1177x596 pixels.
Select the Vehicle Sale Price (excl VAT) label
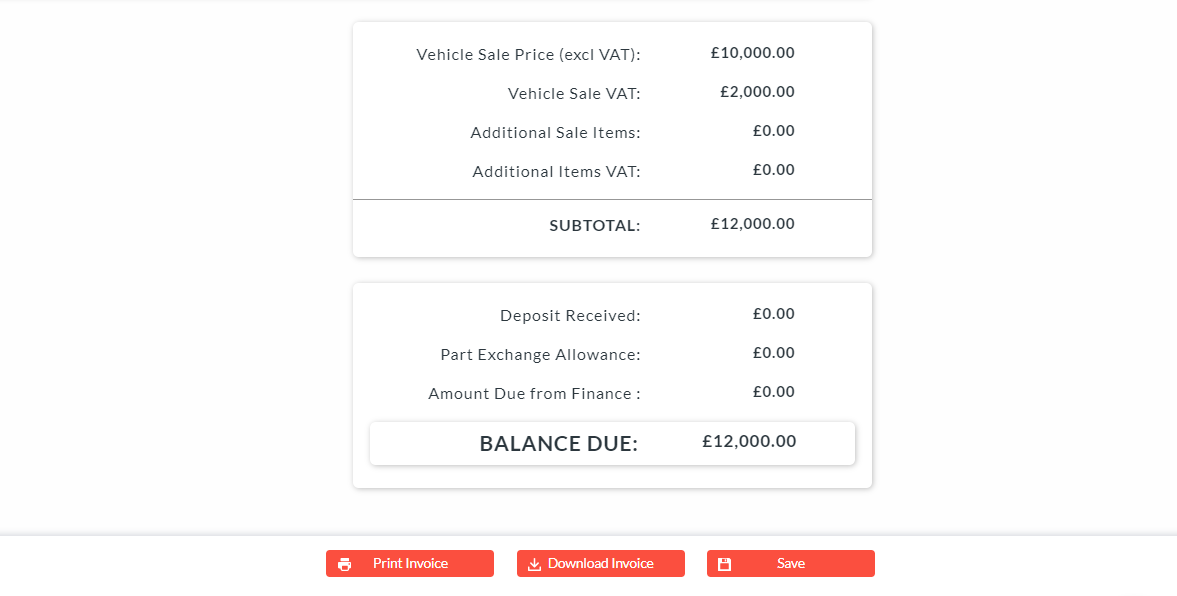click(x=528, y=55)
